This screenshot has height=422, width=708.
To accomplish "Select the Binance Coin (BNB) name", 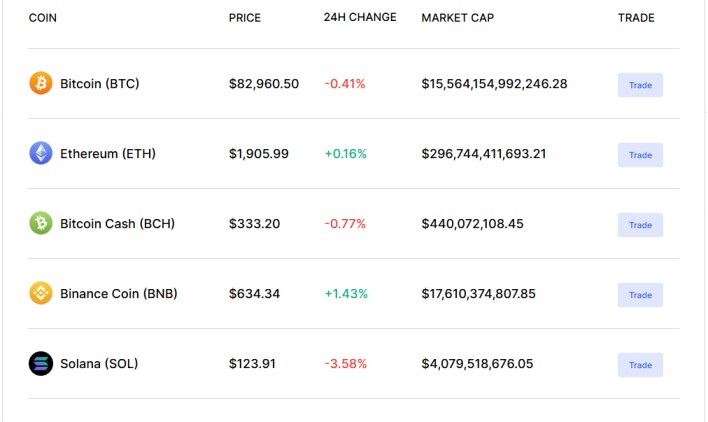I will click(119, 294).
